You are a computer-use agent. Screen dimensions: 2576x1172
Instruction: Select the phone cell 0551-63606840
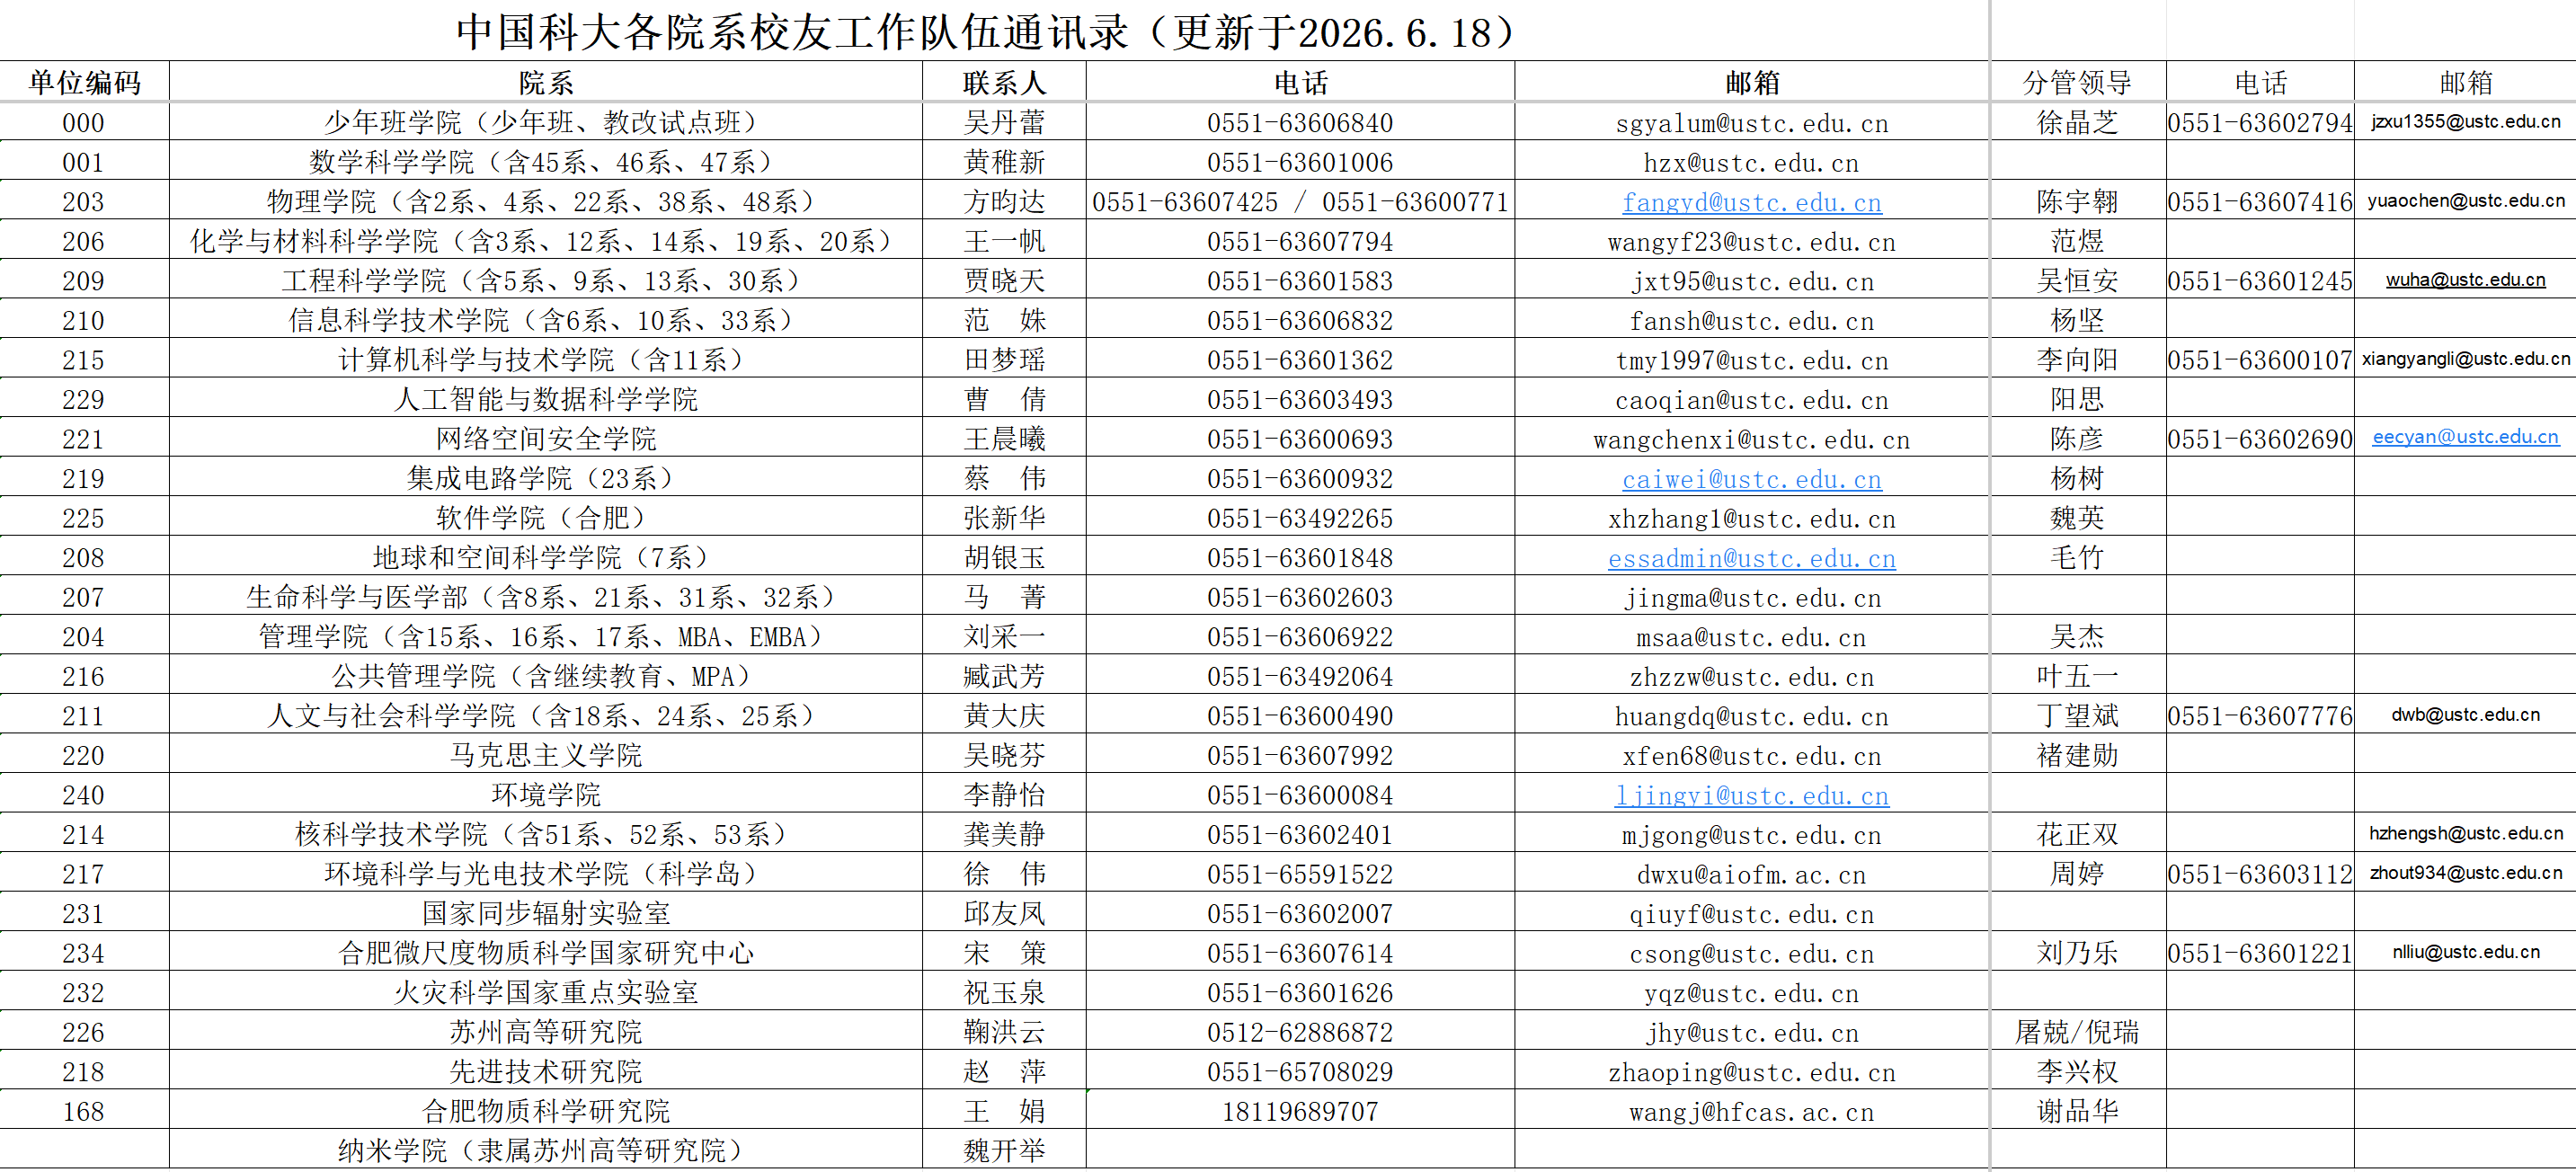pyautogui.click(x=1300, y=122)
